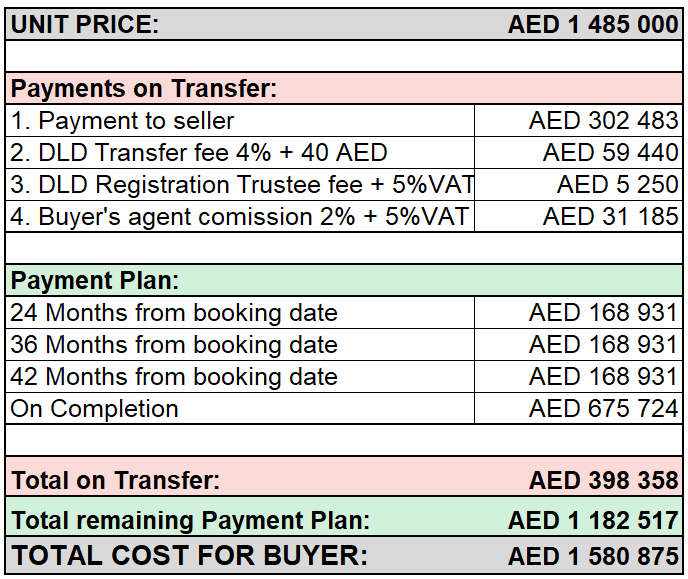688x579 pixels.
Task: Click Buyer's agent comission row label
Action: pos(240,217)
